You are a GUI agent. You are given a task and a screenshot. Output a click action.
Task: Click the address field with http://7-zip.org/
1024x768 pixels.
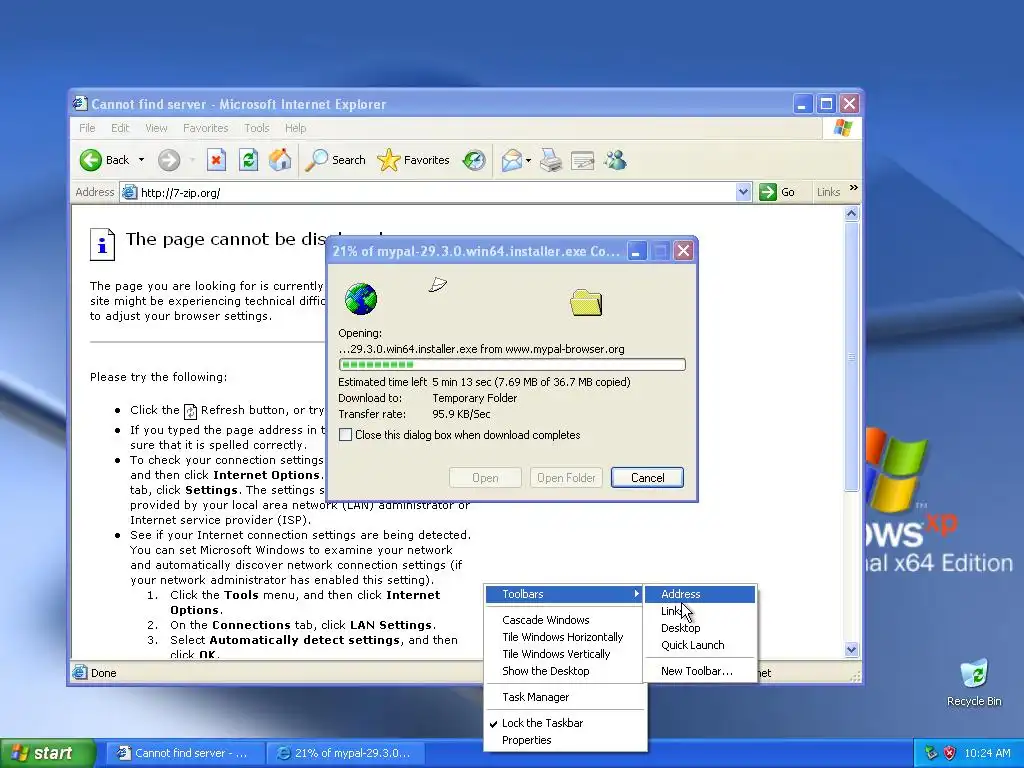click(436, 192)
